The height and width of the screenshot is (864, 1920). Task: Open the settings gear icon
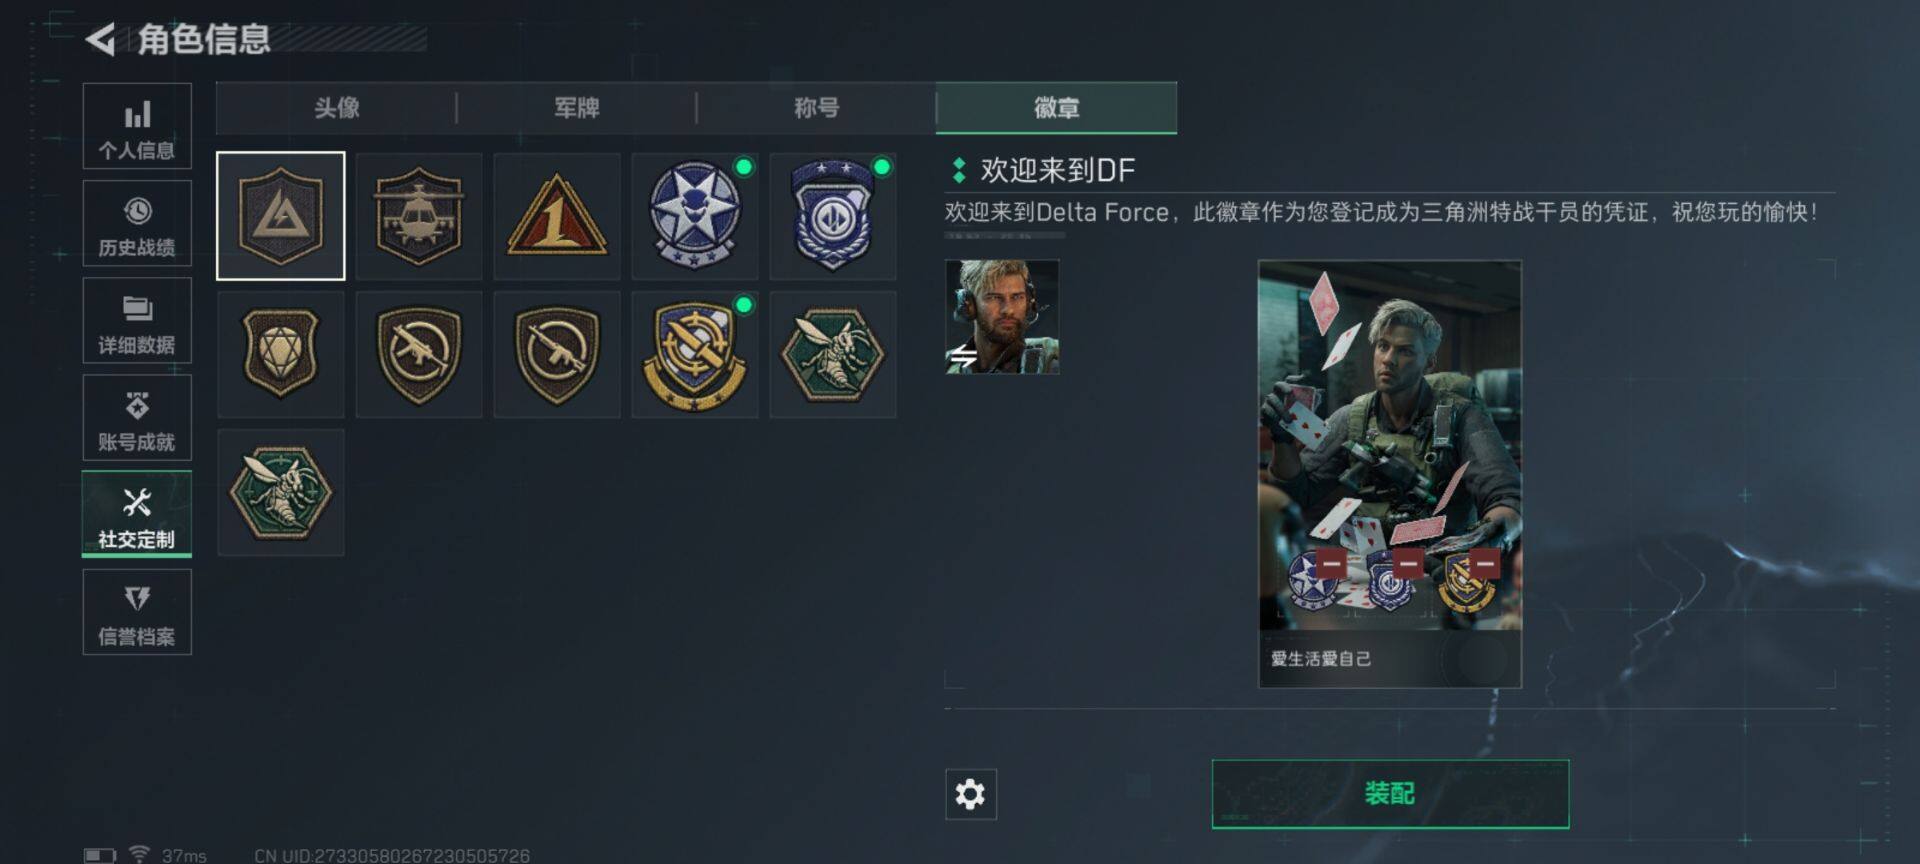click(971, 794)
